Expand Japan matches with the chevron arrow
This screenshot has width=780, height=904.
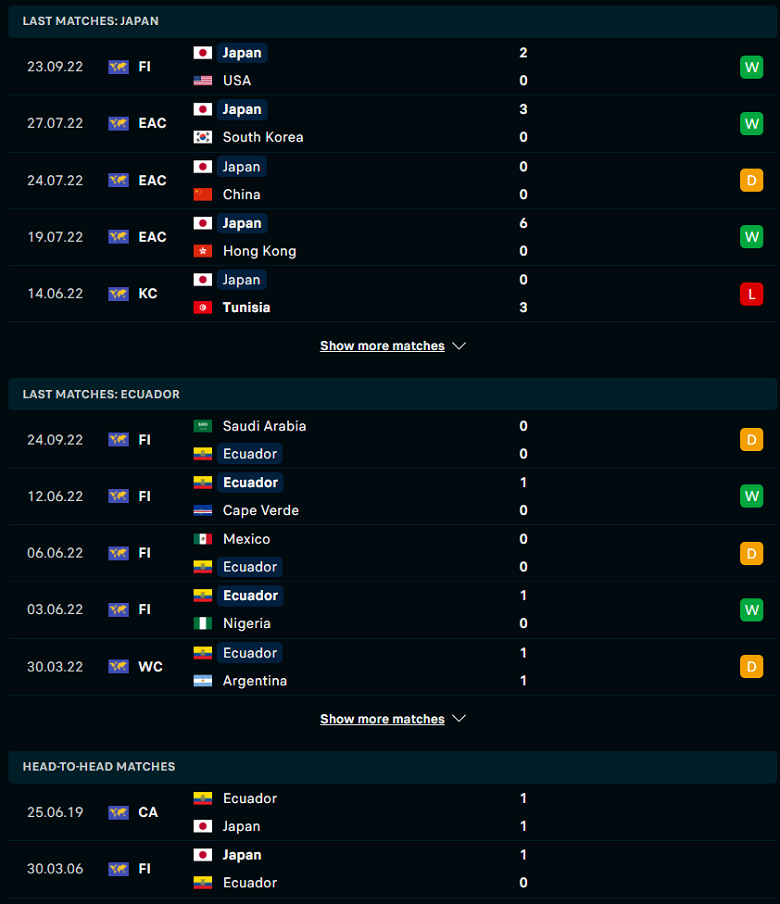(x=459, y=346)
